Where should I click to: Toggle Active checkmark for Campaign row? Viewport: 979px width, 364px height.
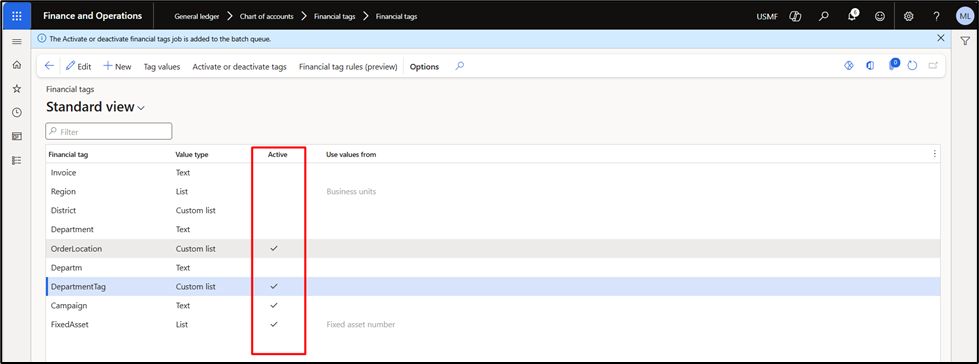pyautogui.click(x=273, y=306)
